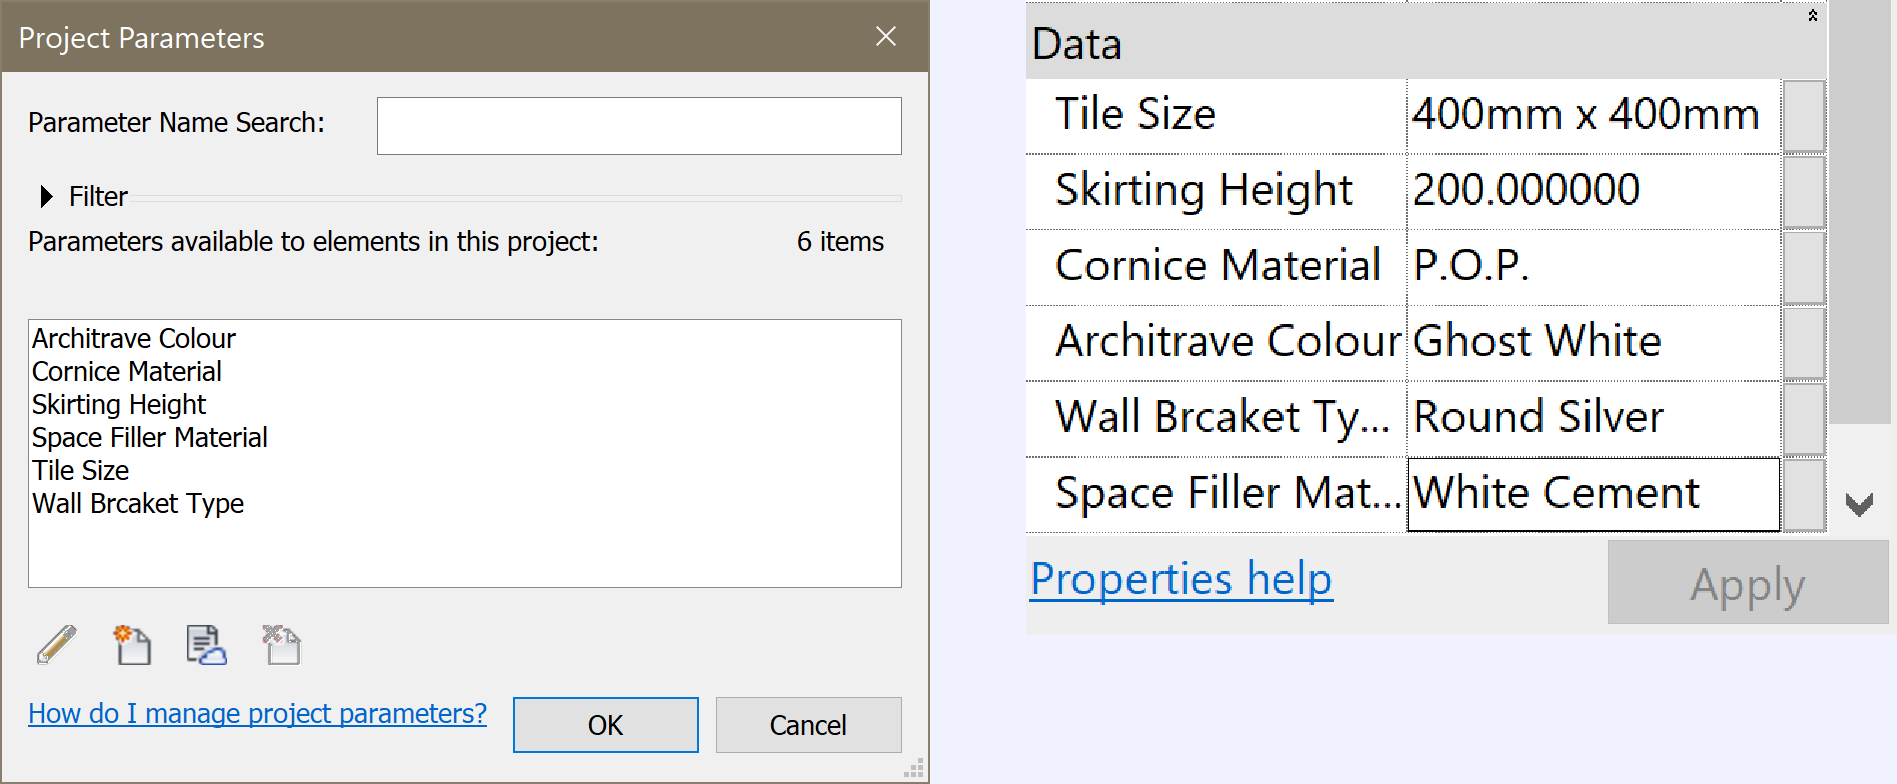
Task: Click the Wall Brcaket Ty... label in Properties
Action: 1223,418
